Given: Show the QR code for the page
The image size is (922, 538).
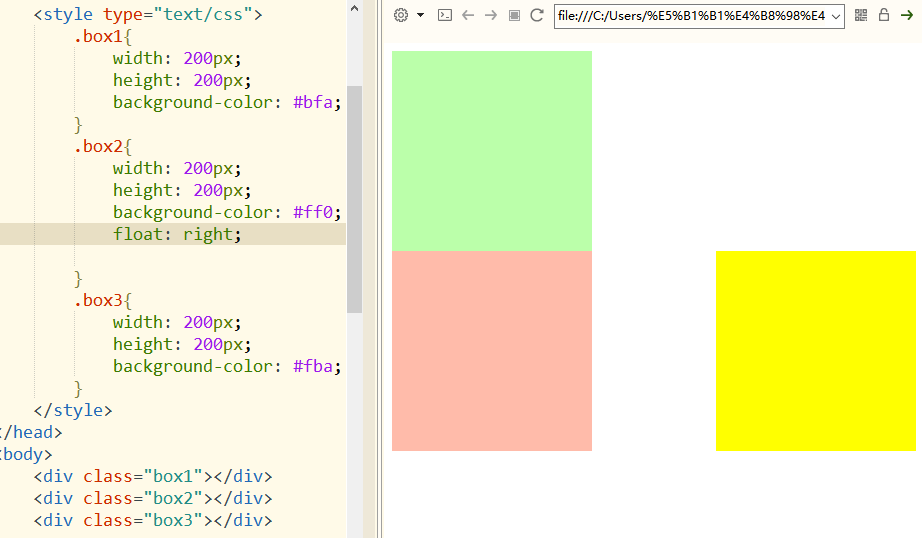Looking at the screenshot, I should click(x=861, y=15).
